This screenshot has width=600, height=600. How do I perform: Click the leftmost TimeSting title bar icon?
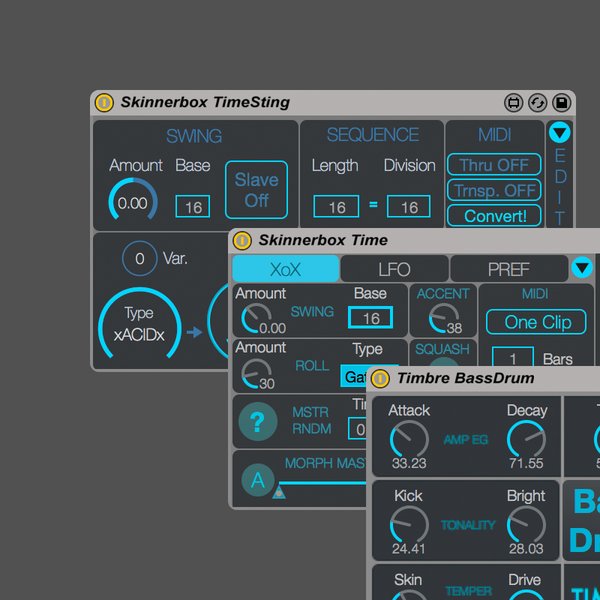coord(513,103)
